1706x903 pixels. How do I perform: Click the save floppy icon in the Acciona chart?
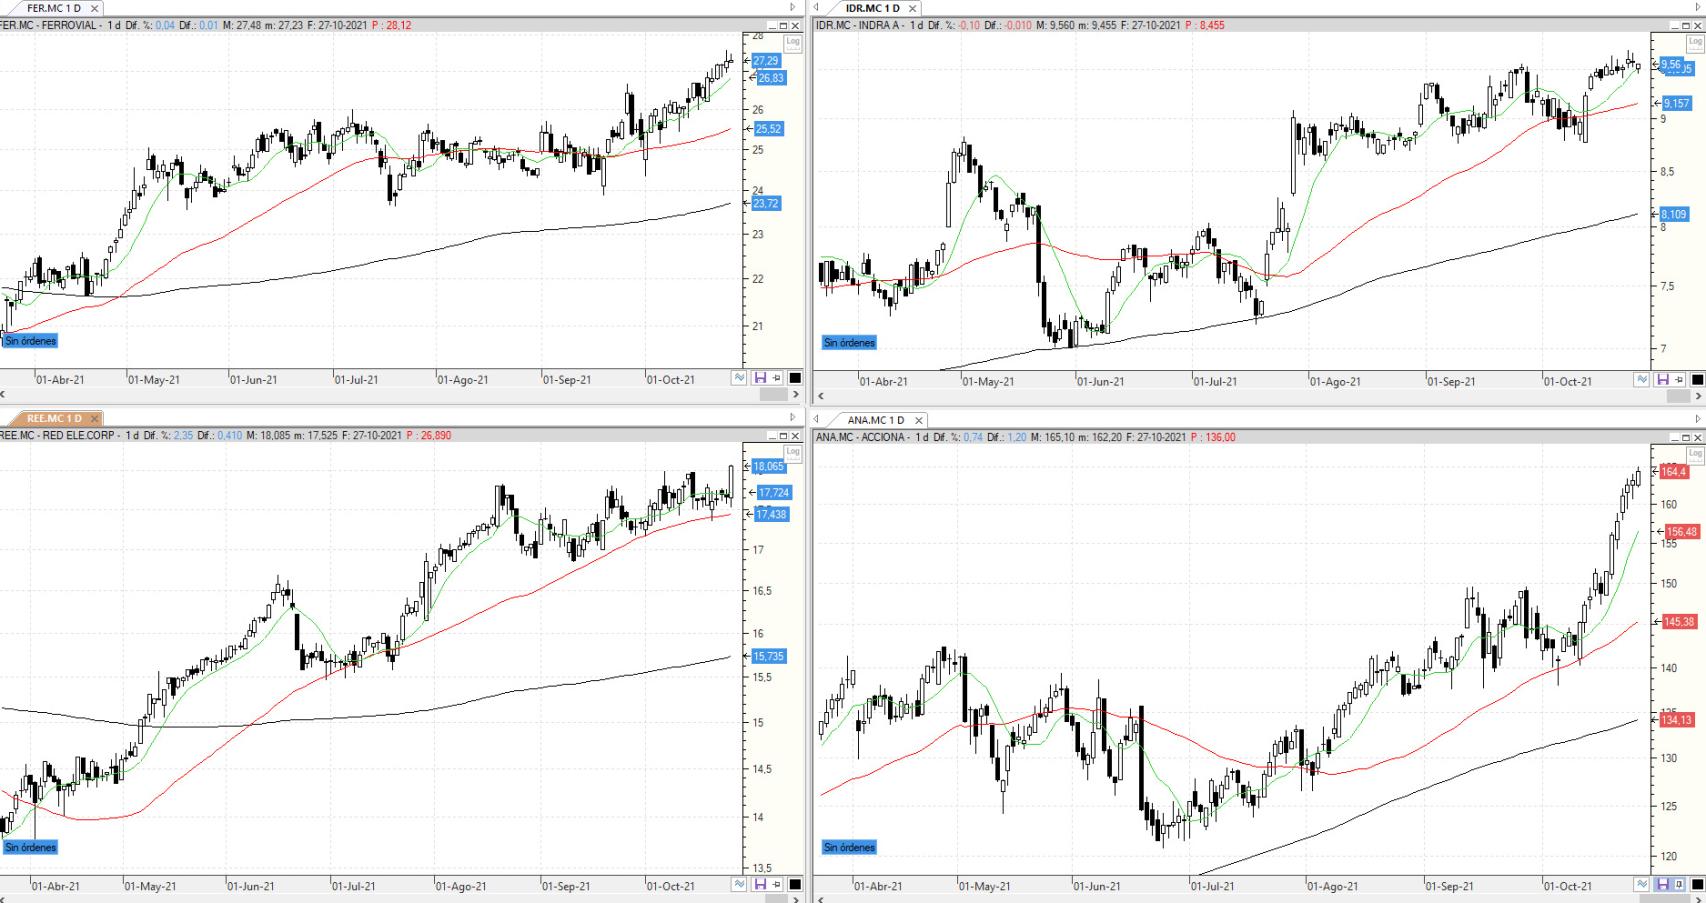tap(1662, 884)
